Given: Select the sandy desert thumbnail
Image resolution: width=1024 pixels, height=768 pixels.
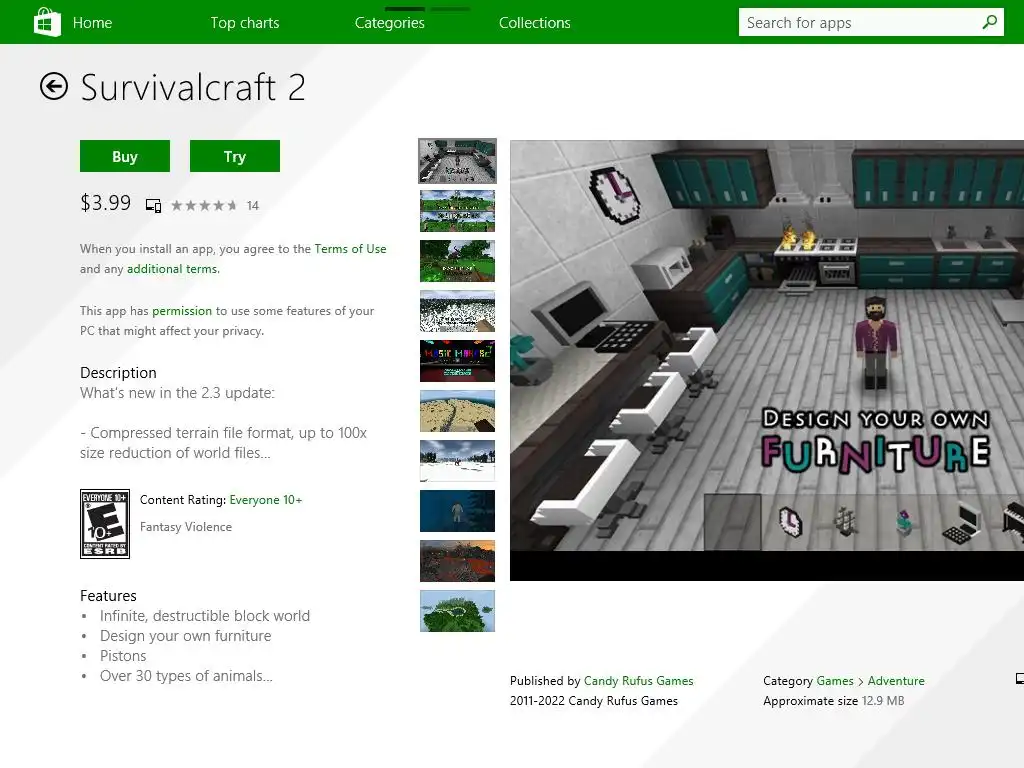Looking at the screenshot, I should point(457,411).
